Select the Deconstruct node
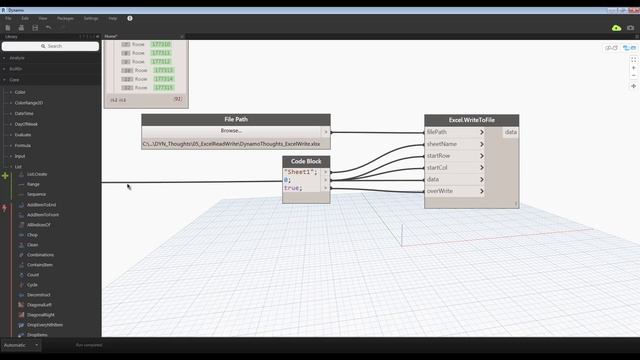This screenshot has width=640, height=360. tap(39, 295)
